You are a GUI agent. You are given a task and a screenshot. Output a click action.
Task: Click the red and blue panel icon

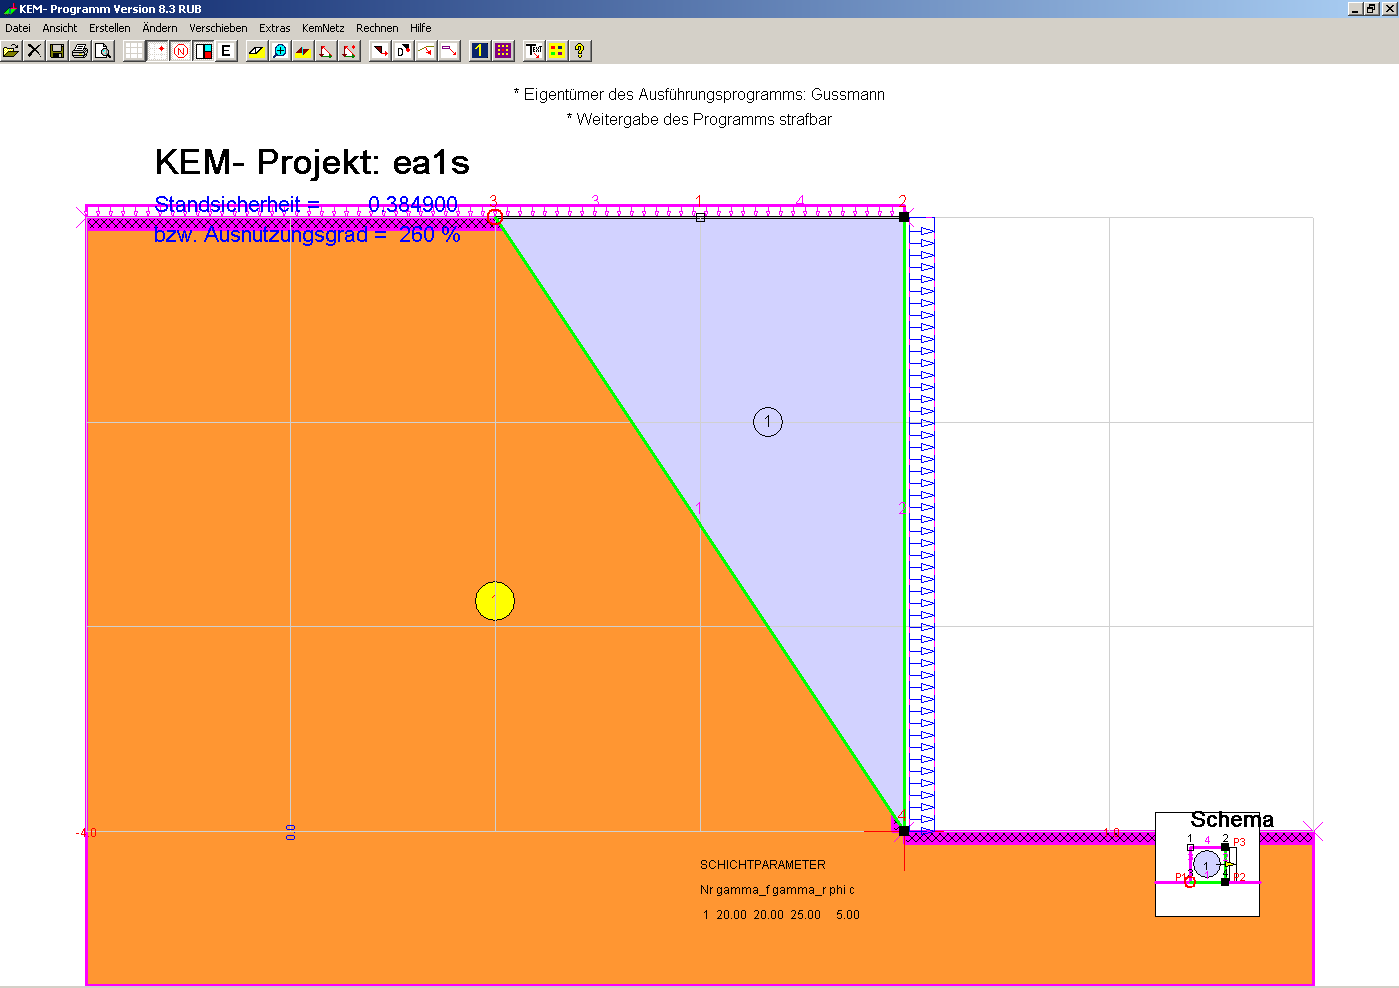coord(203,50)
